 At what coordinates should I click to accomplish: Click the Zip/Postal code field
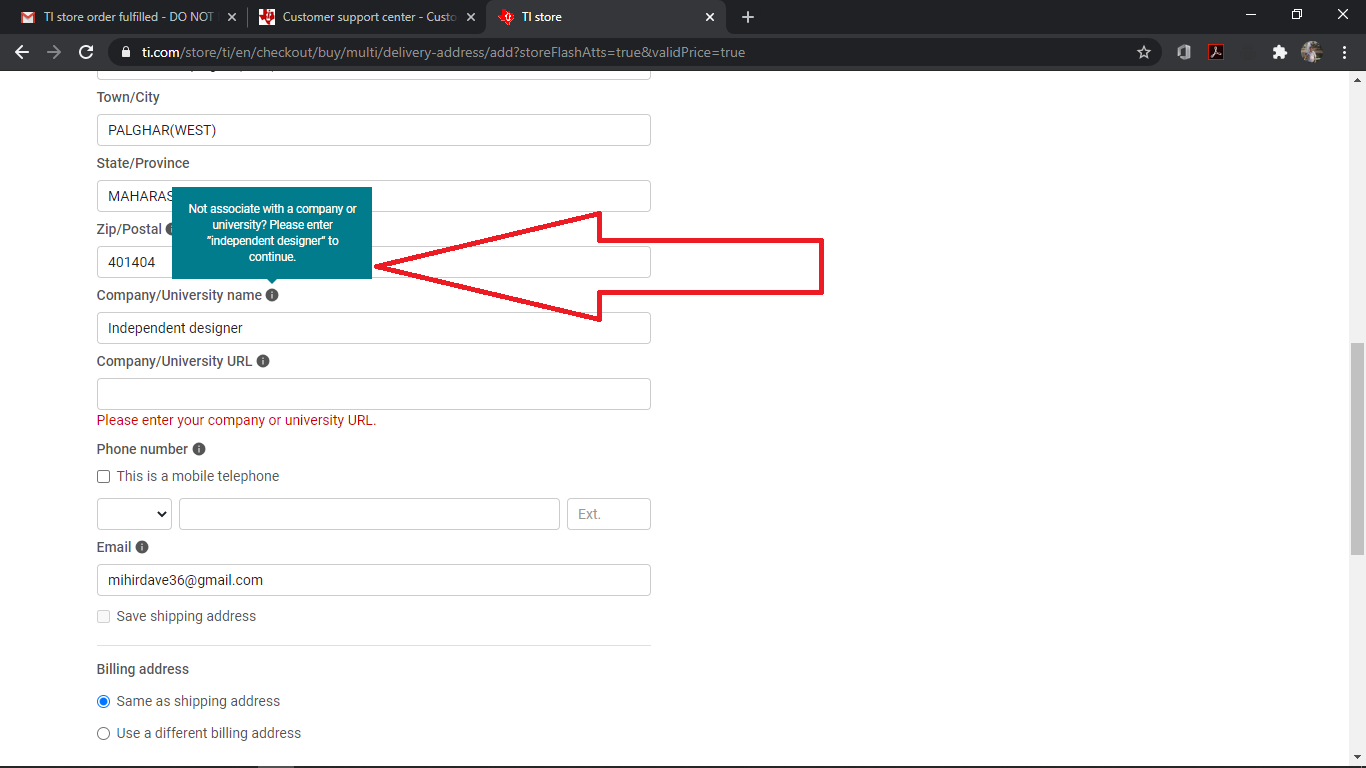[x=374, y=262]
